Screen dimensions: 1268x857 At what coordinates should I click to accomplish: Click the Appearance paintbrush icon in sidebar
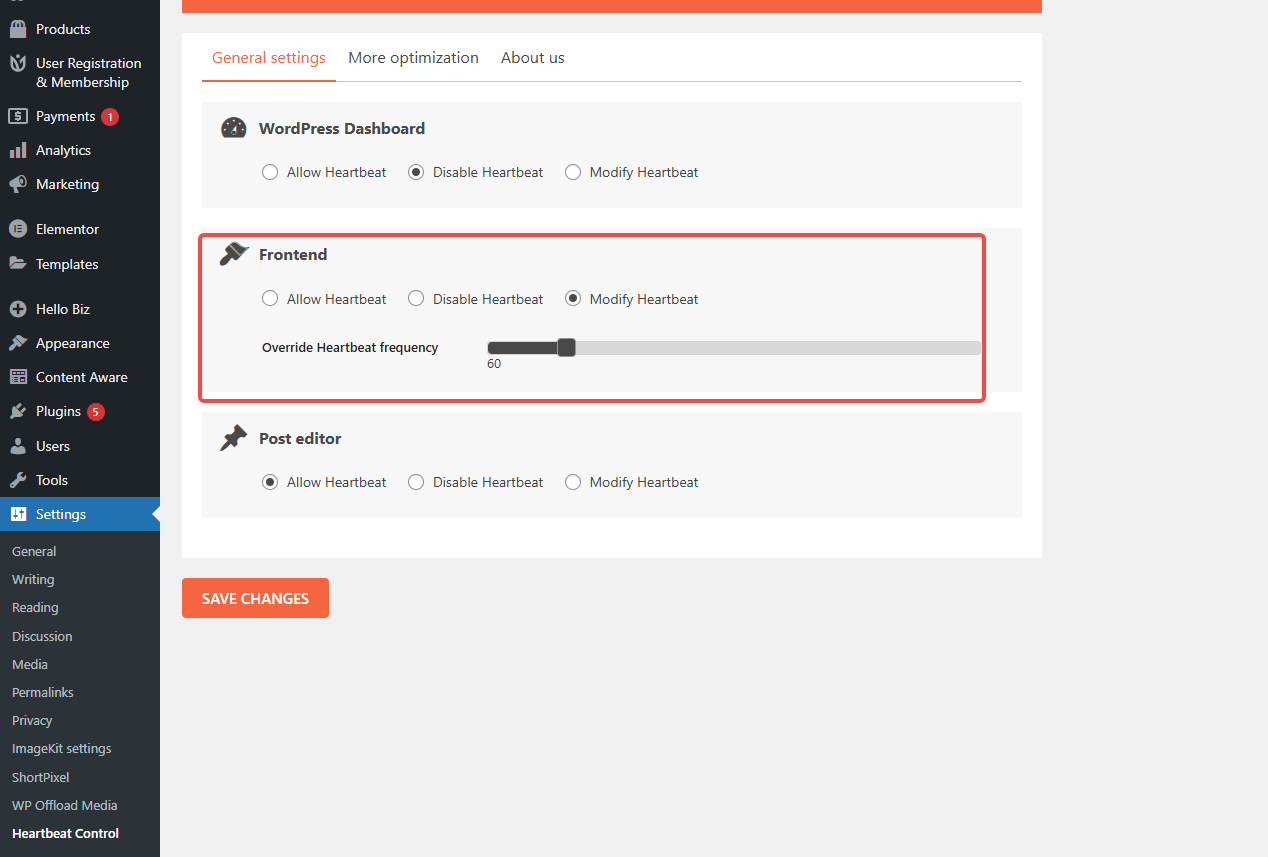click(x=18, y=343)
